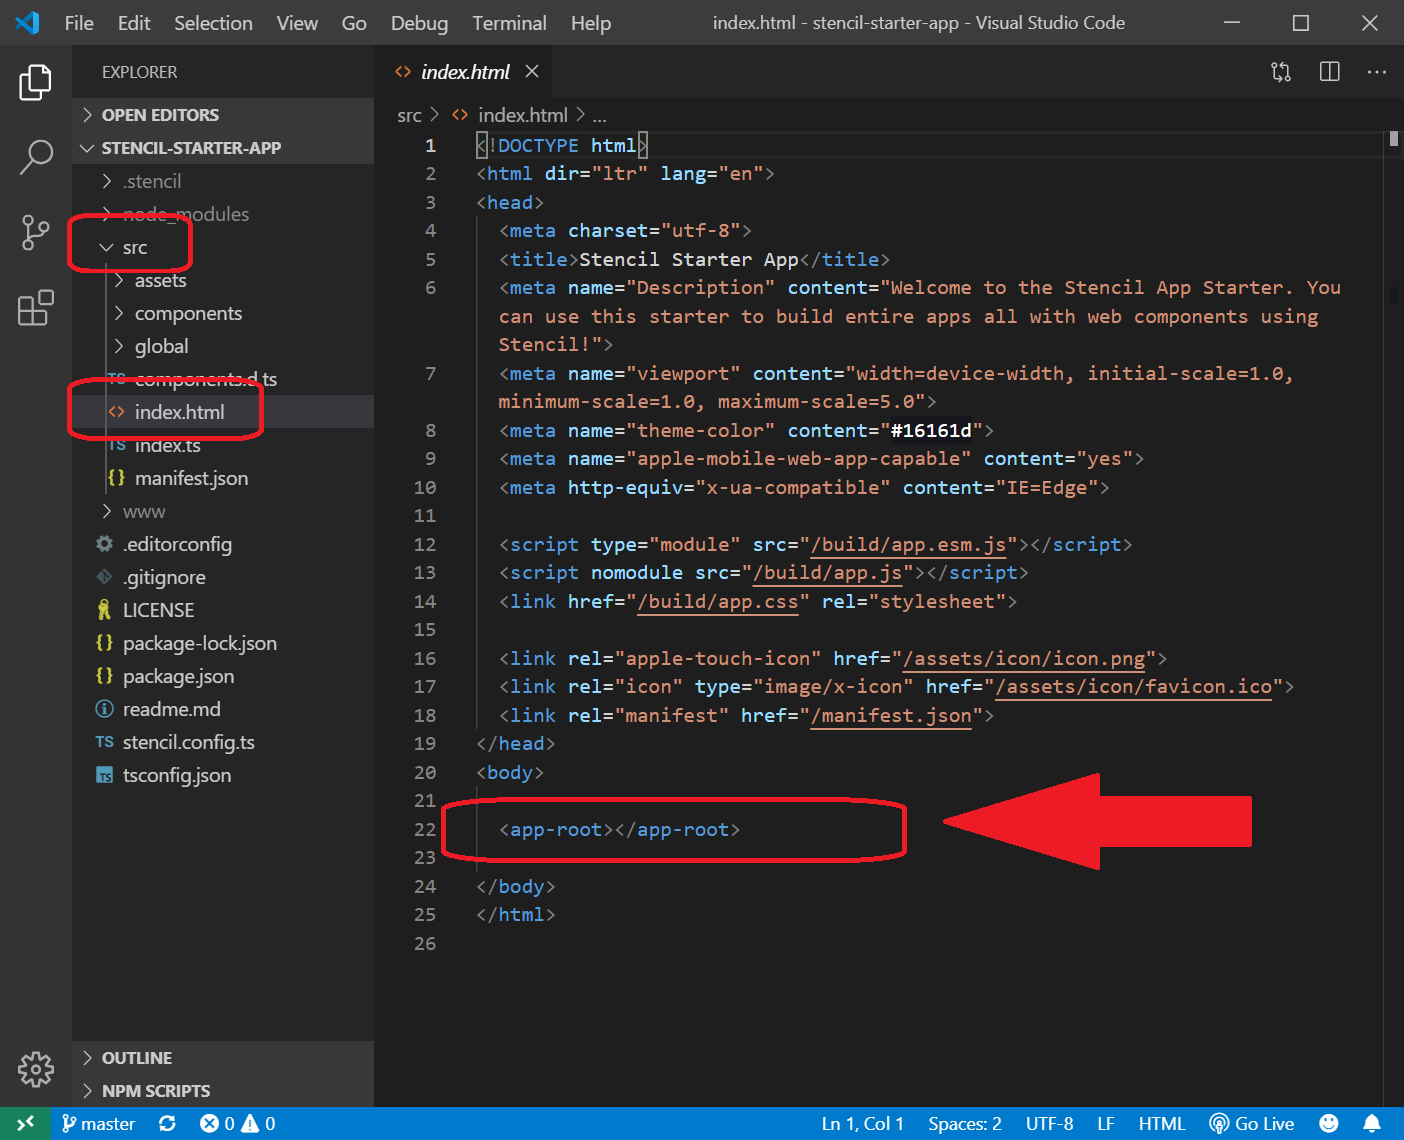1404x1140 pixels.
Task: Open the Terminal menu
Action: pos(509,23)
